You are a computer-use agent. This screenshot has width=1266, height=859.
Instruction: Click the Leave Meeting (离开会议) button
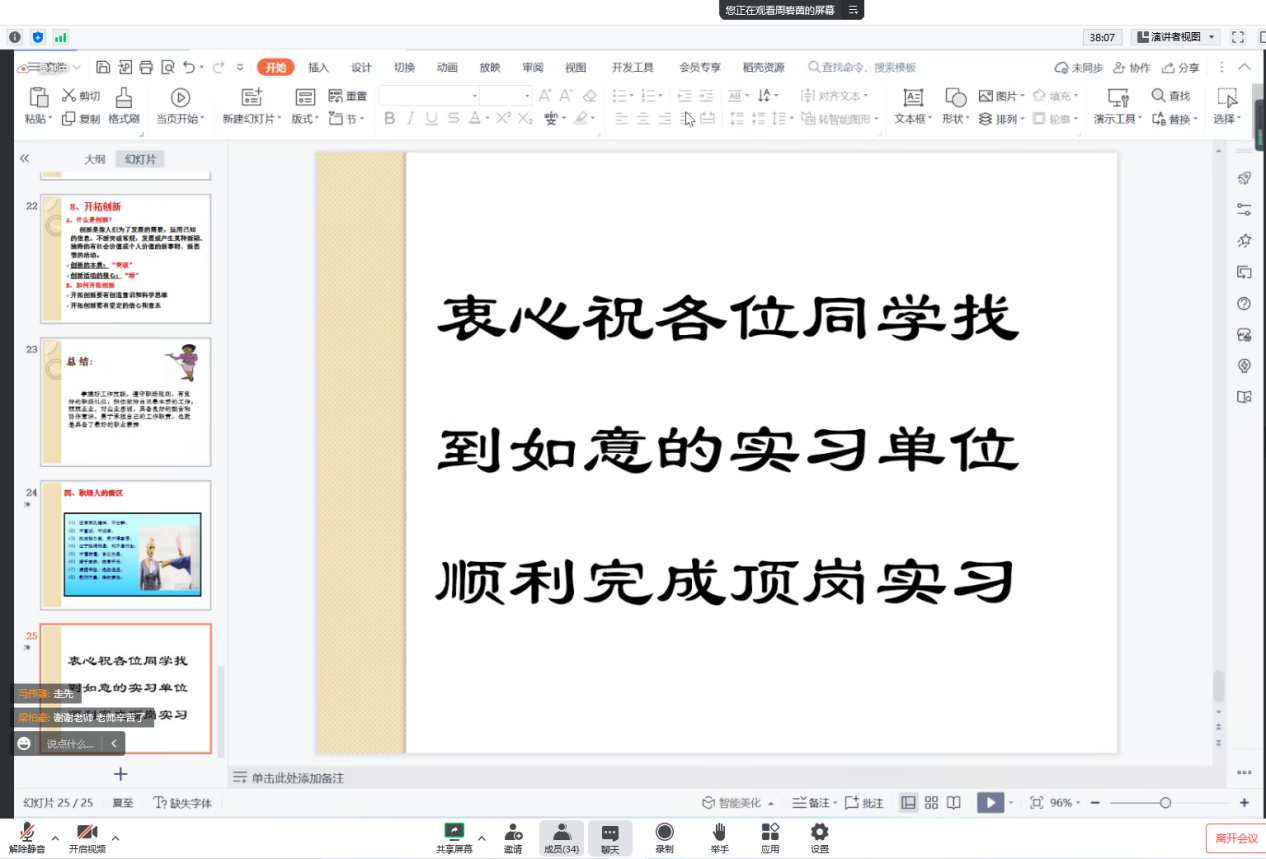tap(1236, 838)
